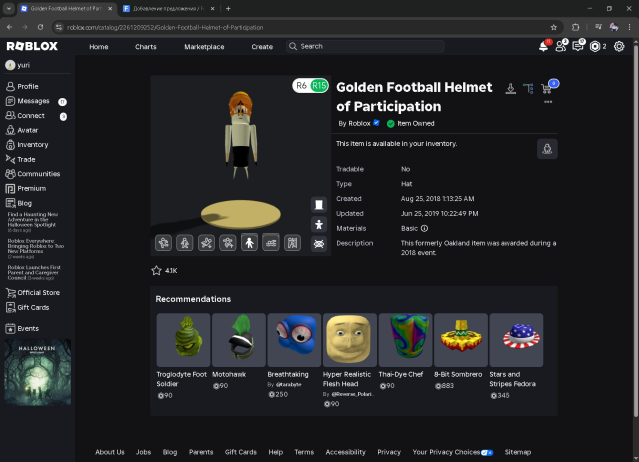
Task: Toggle Your Privacy Choices switch
Action: [x=487, y=452]
